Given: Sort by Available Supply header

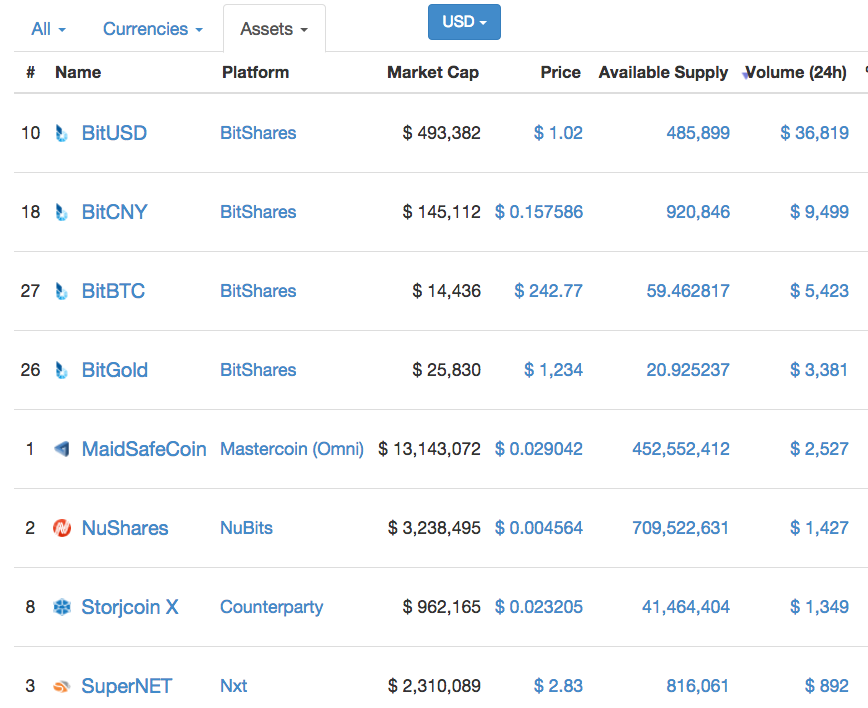Looking at the screenshot, I should click(663, 73).
